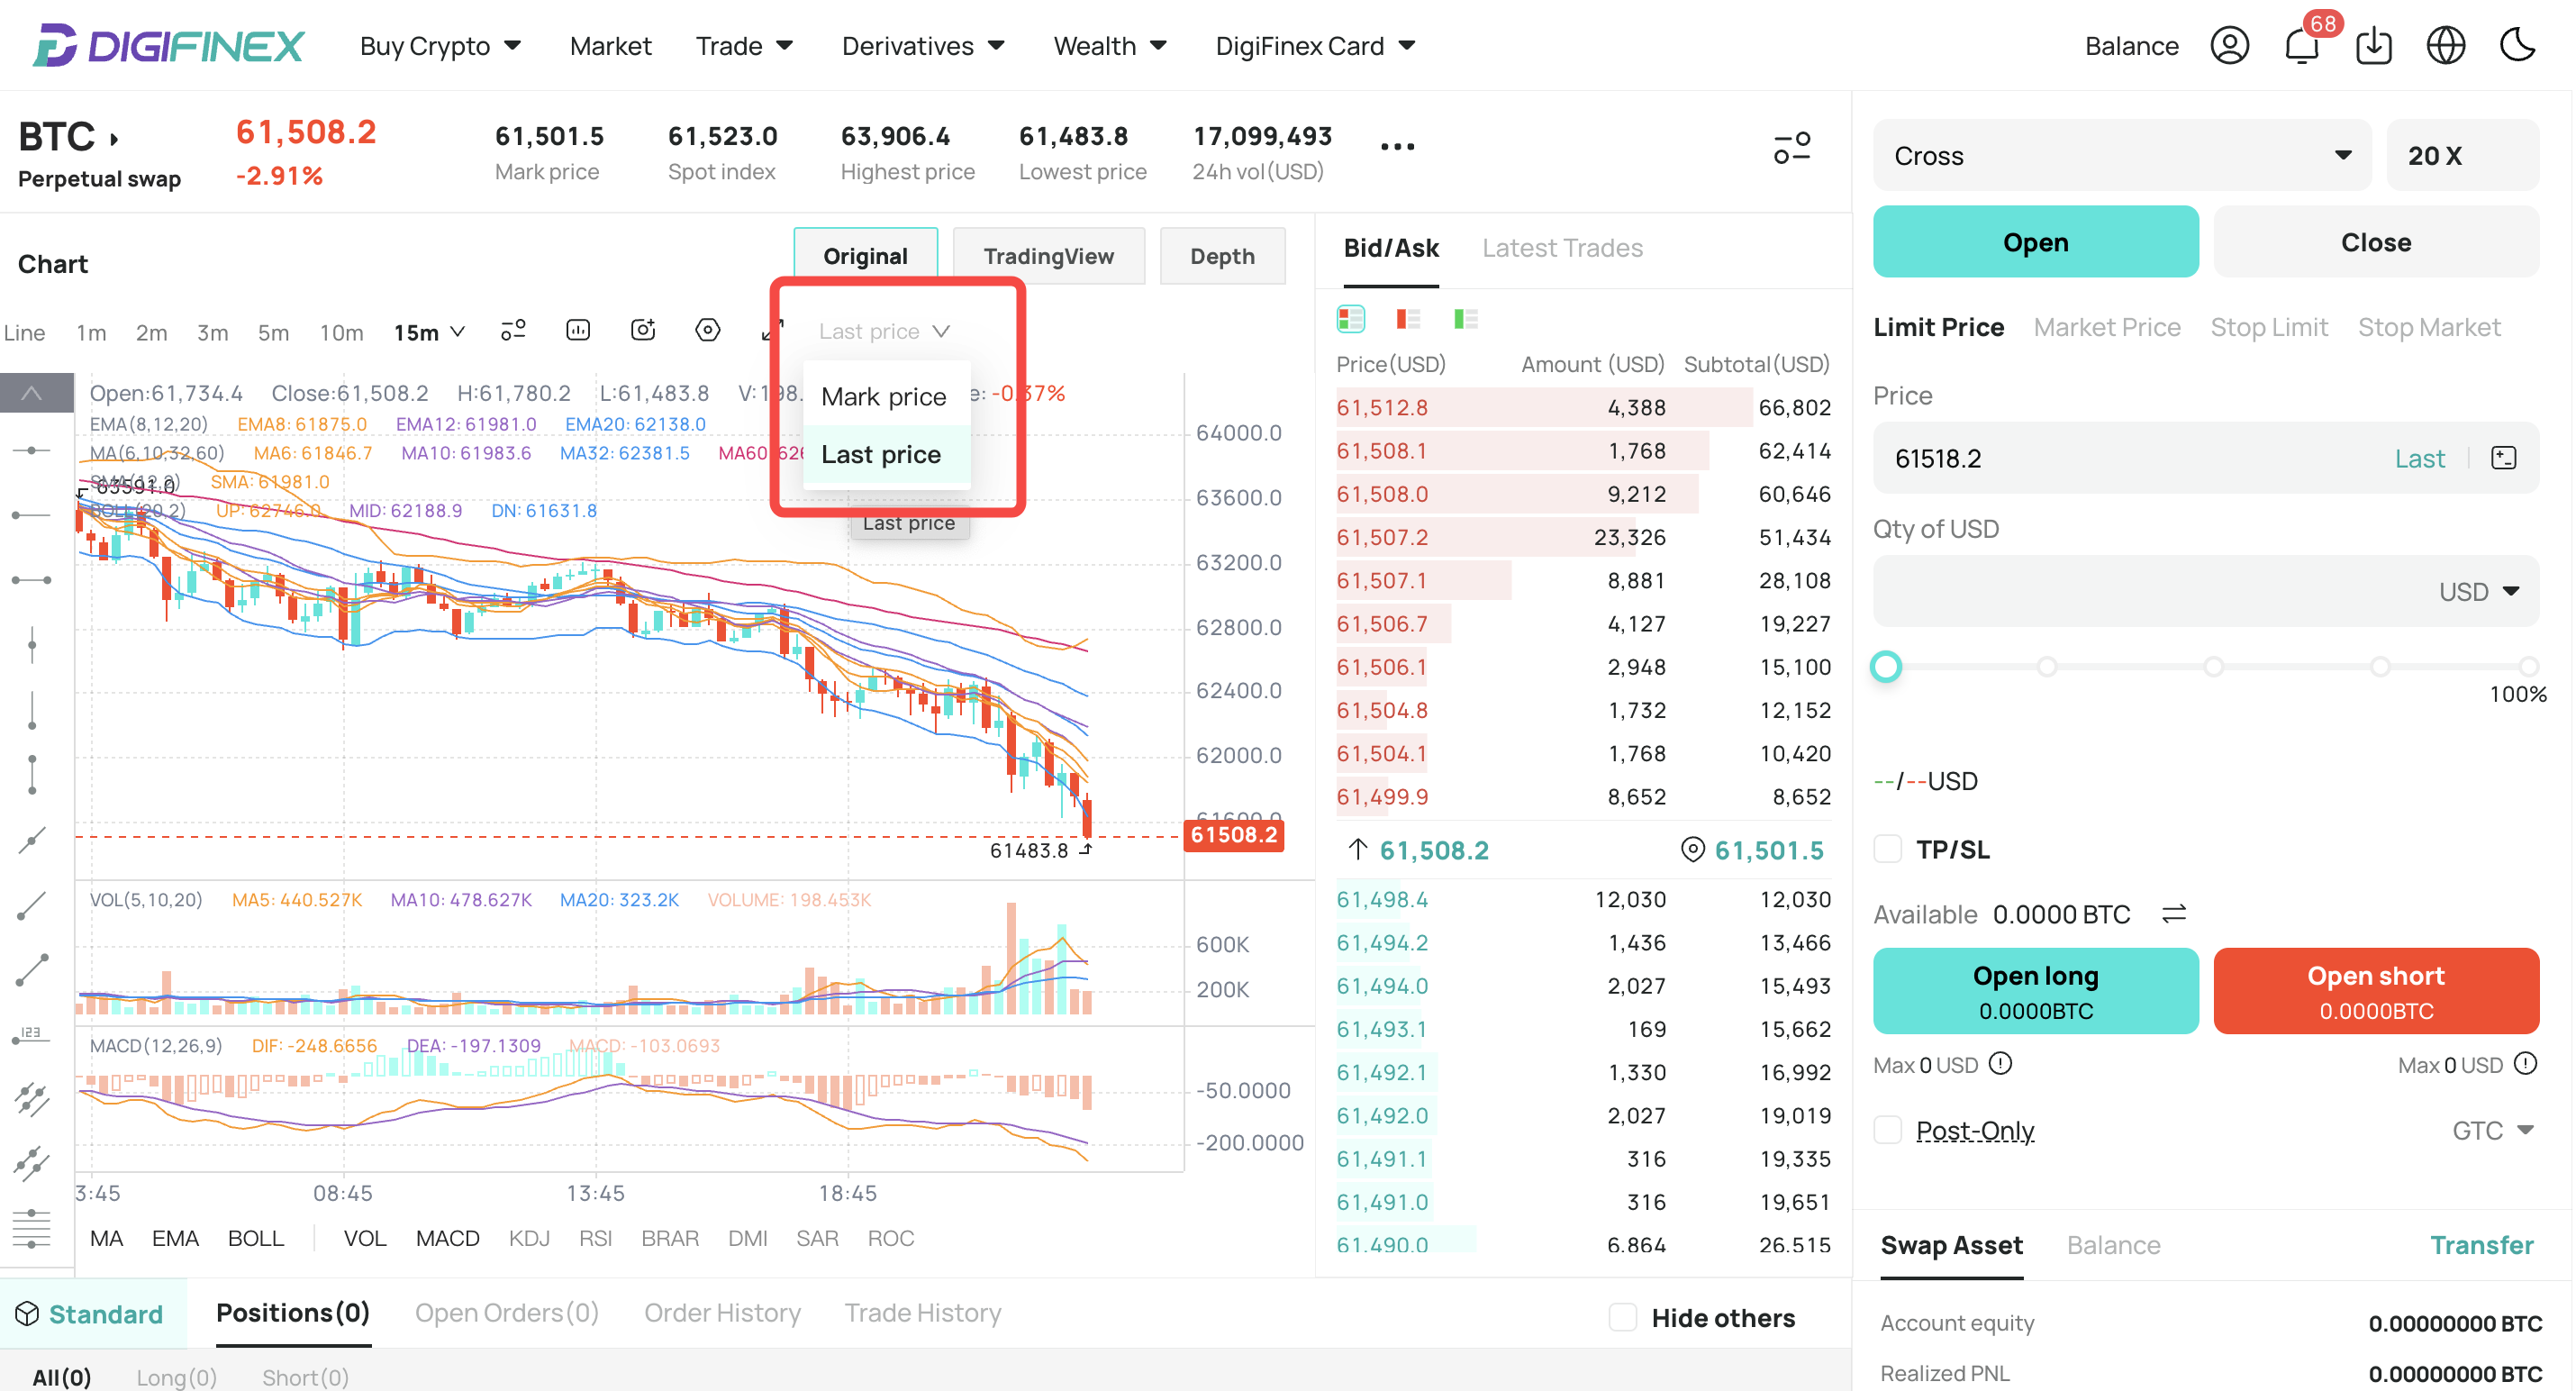Click transfer arrows next to Available balance

pos(2174,914)
